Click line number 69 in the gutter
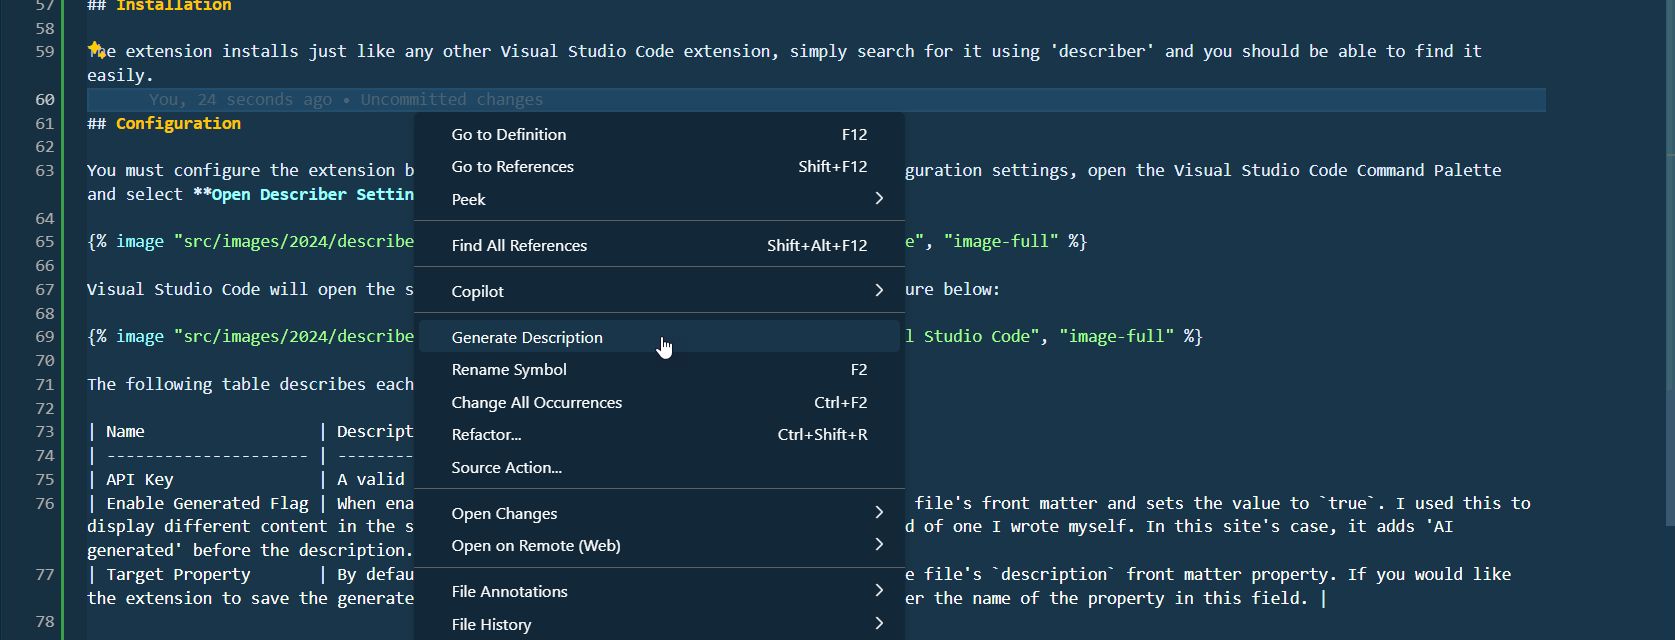1675x640 pixels. [44, 336]
